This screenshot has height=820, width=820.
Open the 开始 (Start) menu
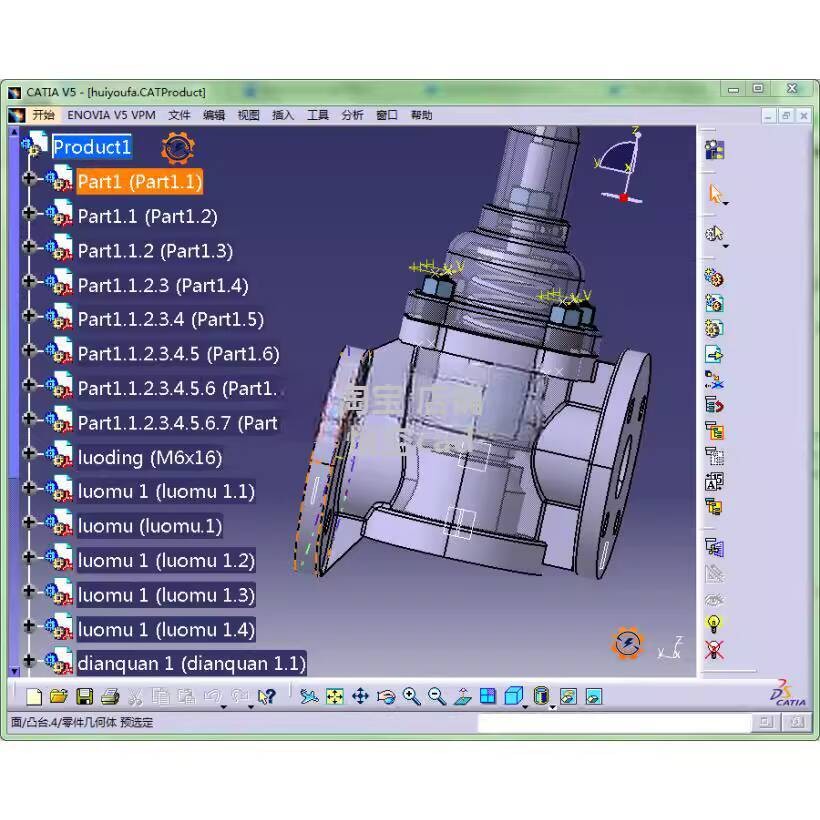tap(43, 115)
